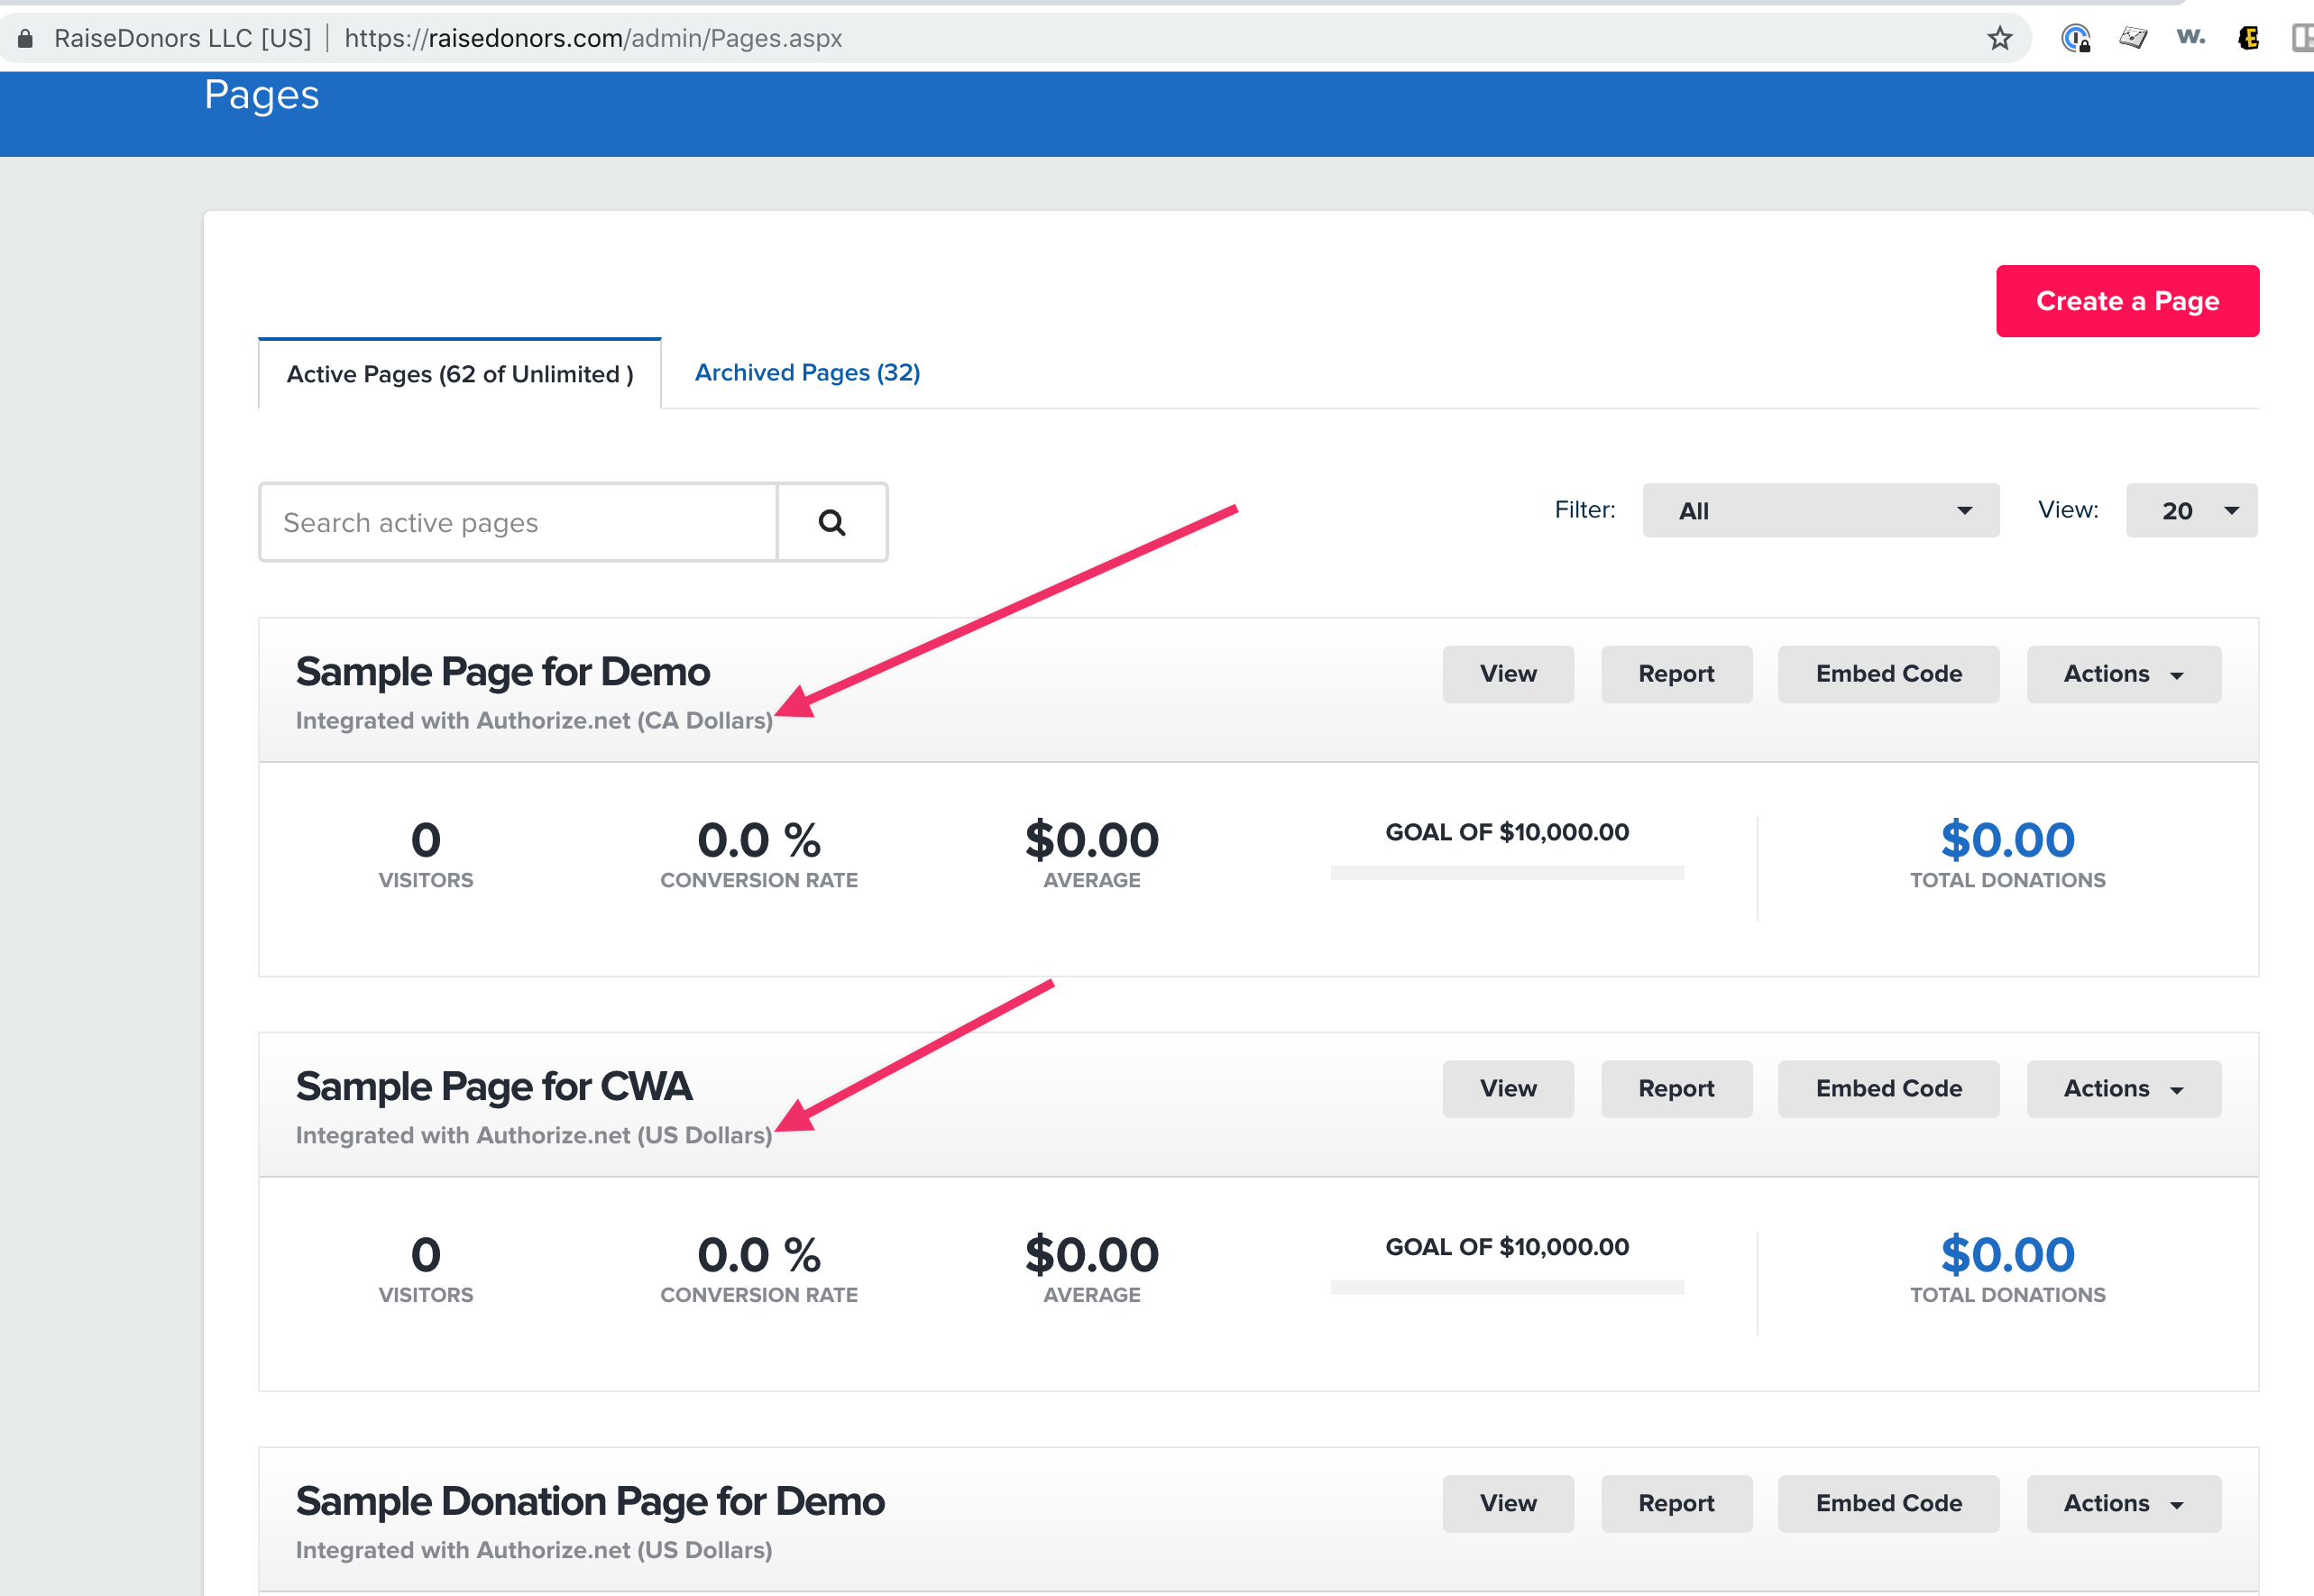The height and width of the screenshot is (1596, 2314).
Task: Expand Actions menu for Sample Page for CWA
Action: click(2123, 1089)
